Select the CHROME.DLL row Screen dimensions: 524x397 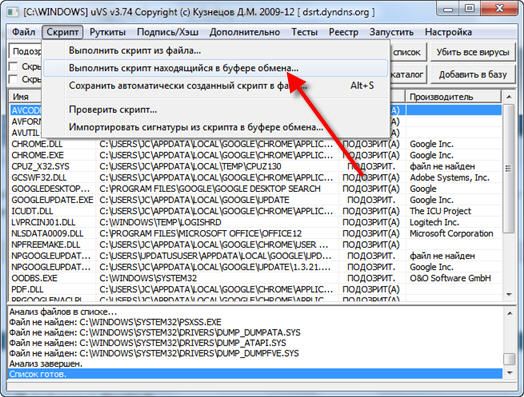pyautogui.click(x=256, y=144)
